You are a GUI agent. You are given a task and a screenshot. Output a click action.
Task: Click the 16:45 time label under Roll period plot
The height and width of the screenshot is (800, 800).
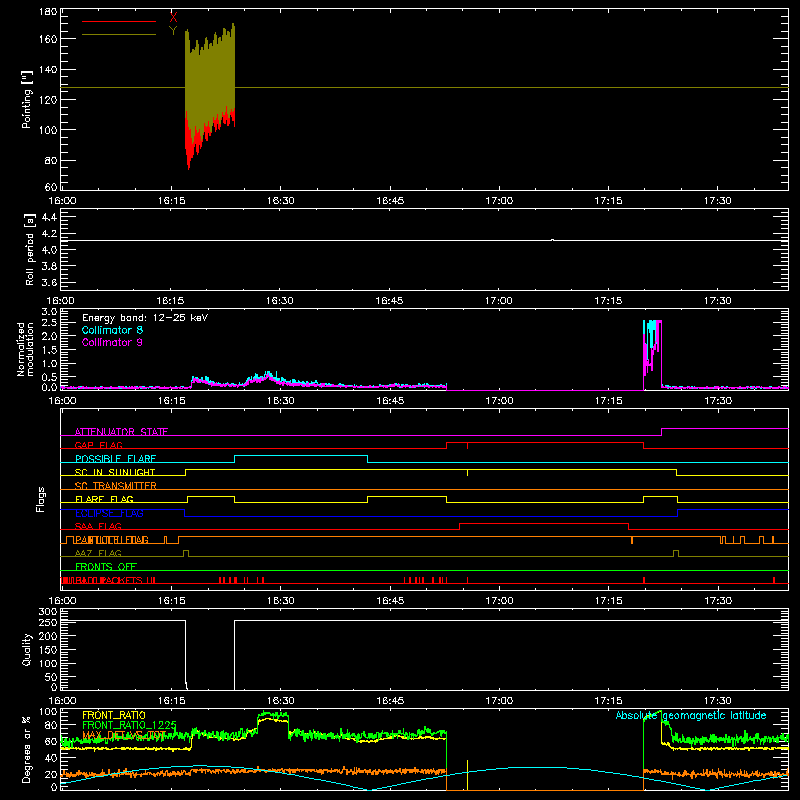pos(390,301)
